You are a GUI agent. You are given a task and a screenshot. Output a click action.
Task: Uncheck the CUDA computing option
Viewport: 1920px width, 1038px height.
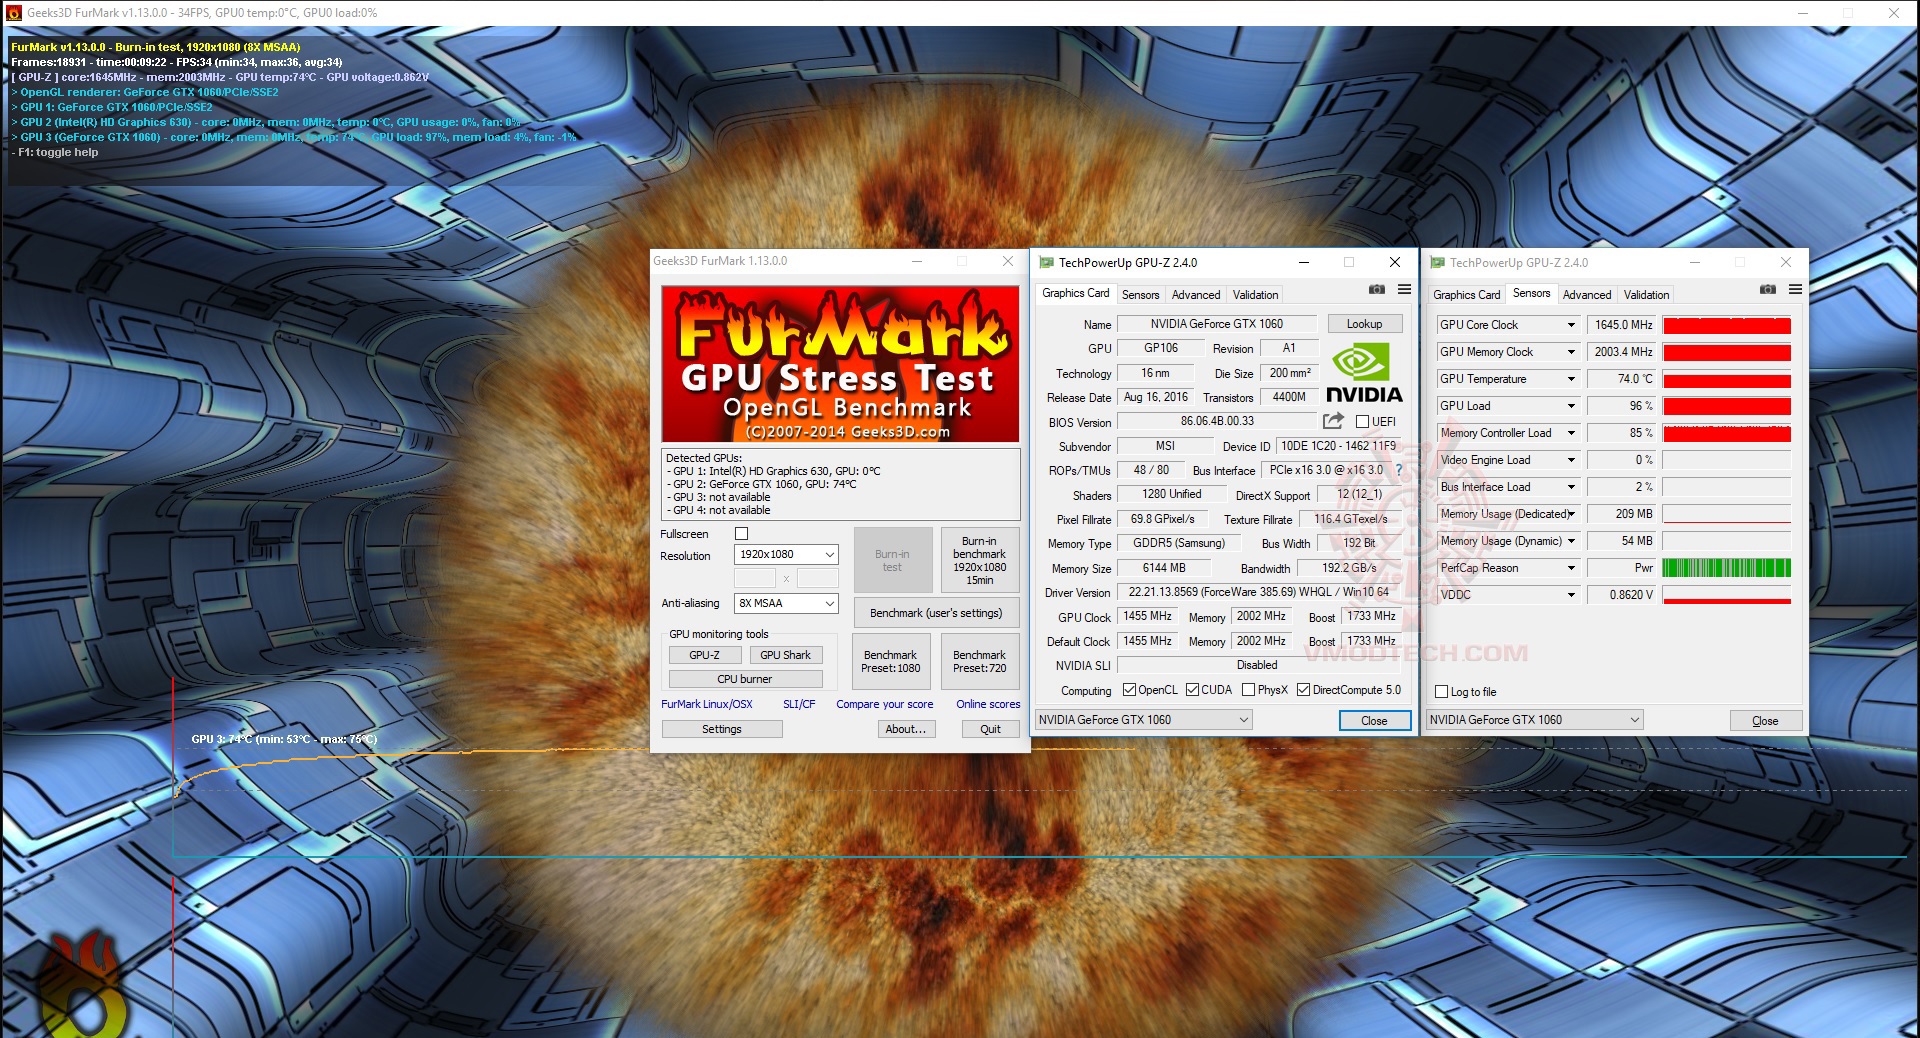[1193, 689]
